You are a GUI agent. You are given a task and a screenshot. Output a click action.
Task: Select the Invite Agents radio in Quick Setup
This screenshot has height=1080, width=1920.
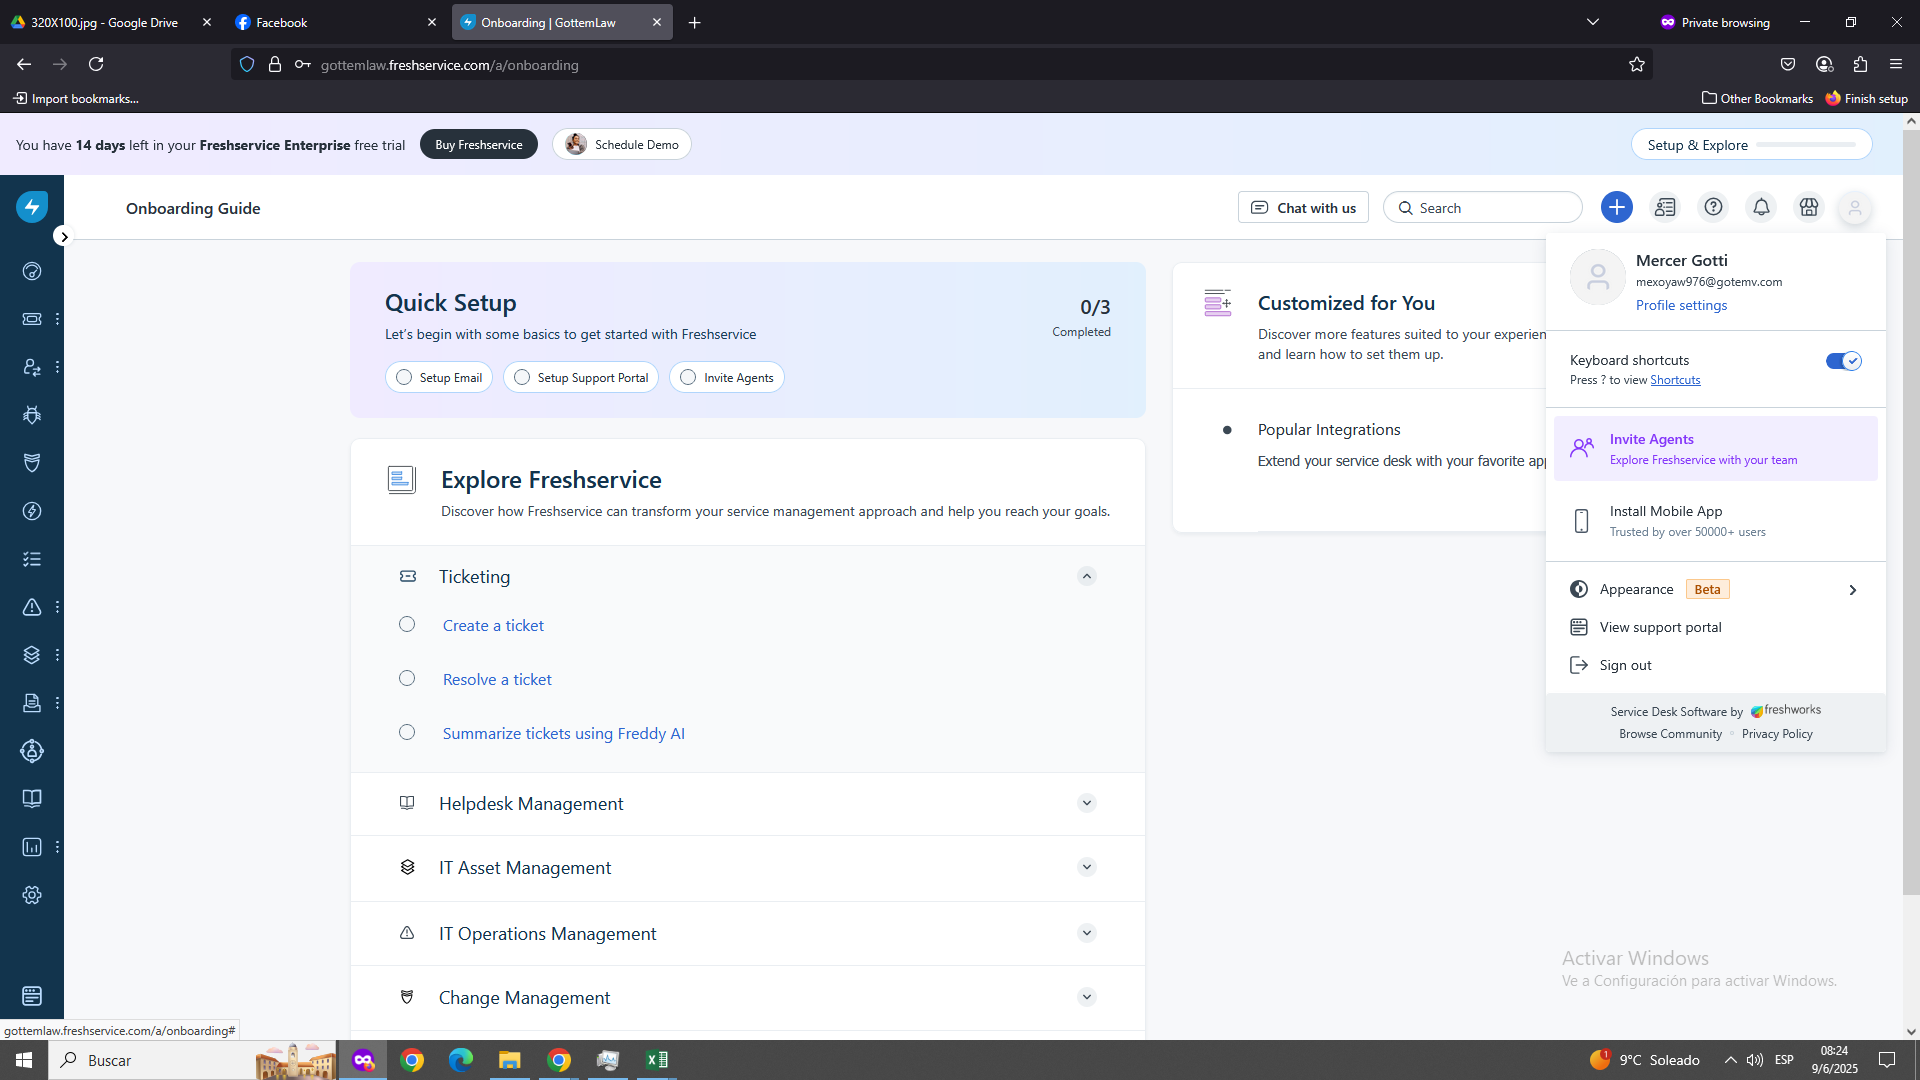coord(688,377)
